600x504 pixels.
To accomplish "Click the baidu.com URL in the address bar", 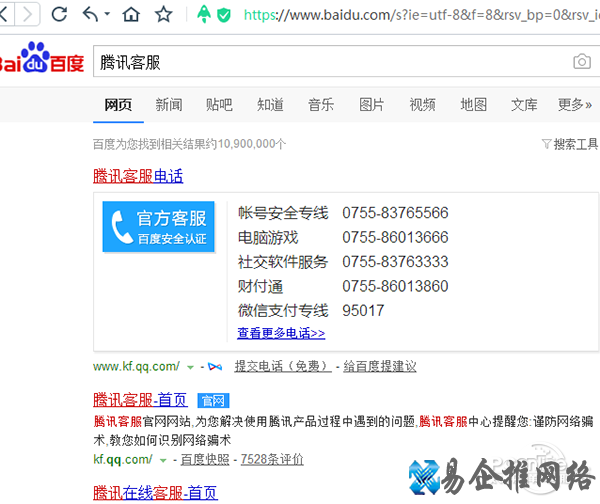I will point(421,15).
